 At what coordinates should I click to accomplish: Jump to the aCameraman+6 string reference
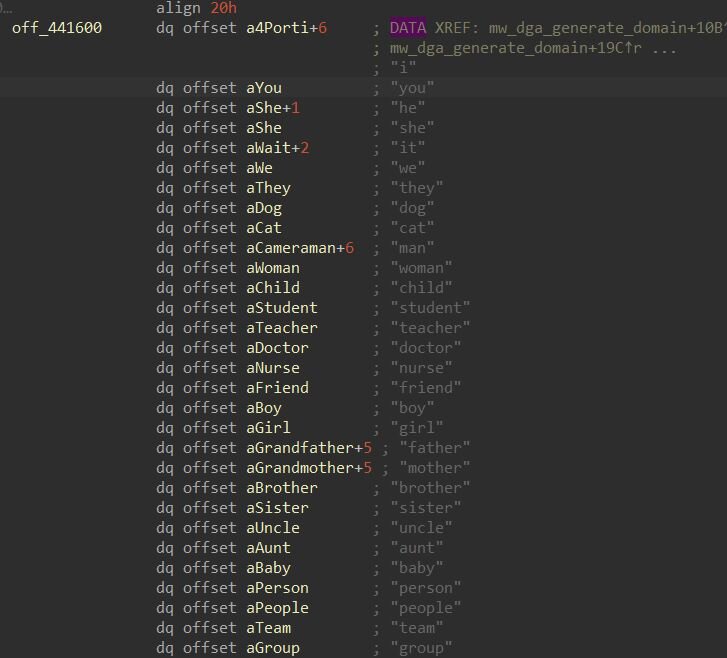[x=300, y=248]
